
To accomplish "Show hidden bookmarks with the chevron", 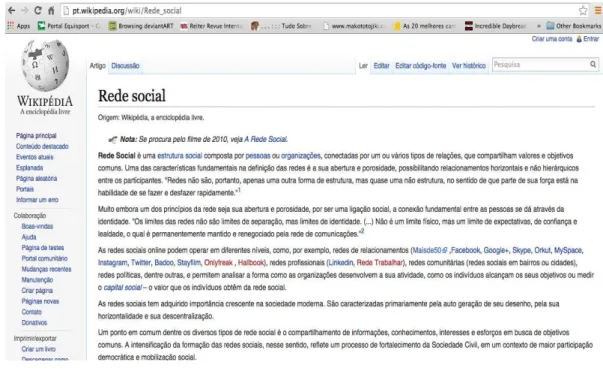I will [x=539, y=26].
